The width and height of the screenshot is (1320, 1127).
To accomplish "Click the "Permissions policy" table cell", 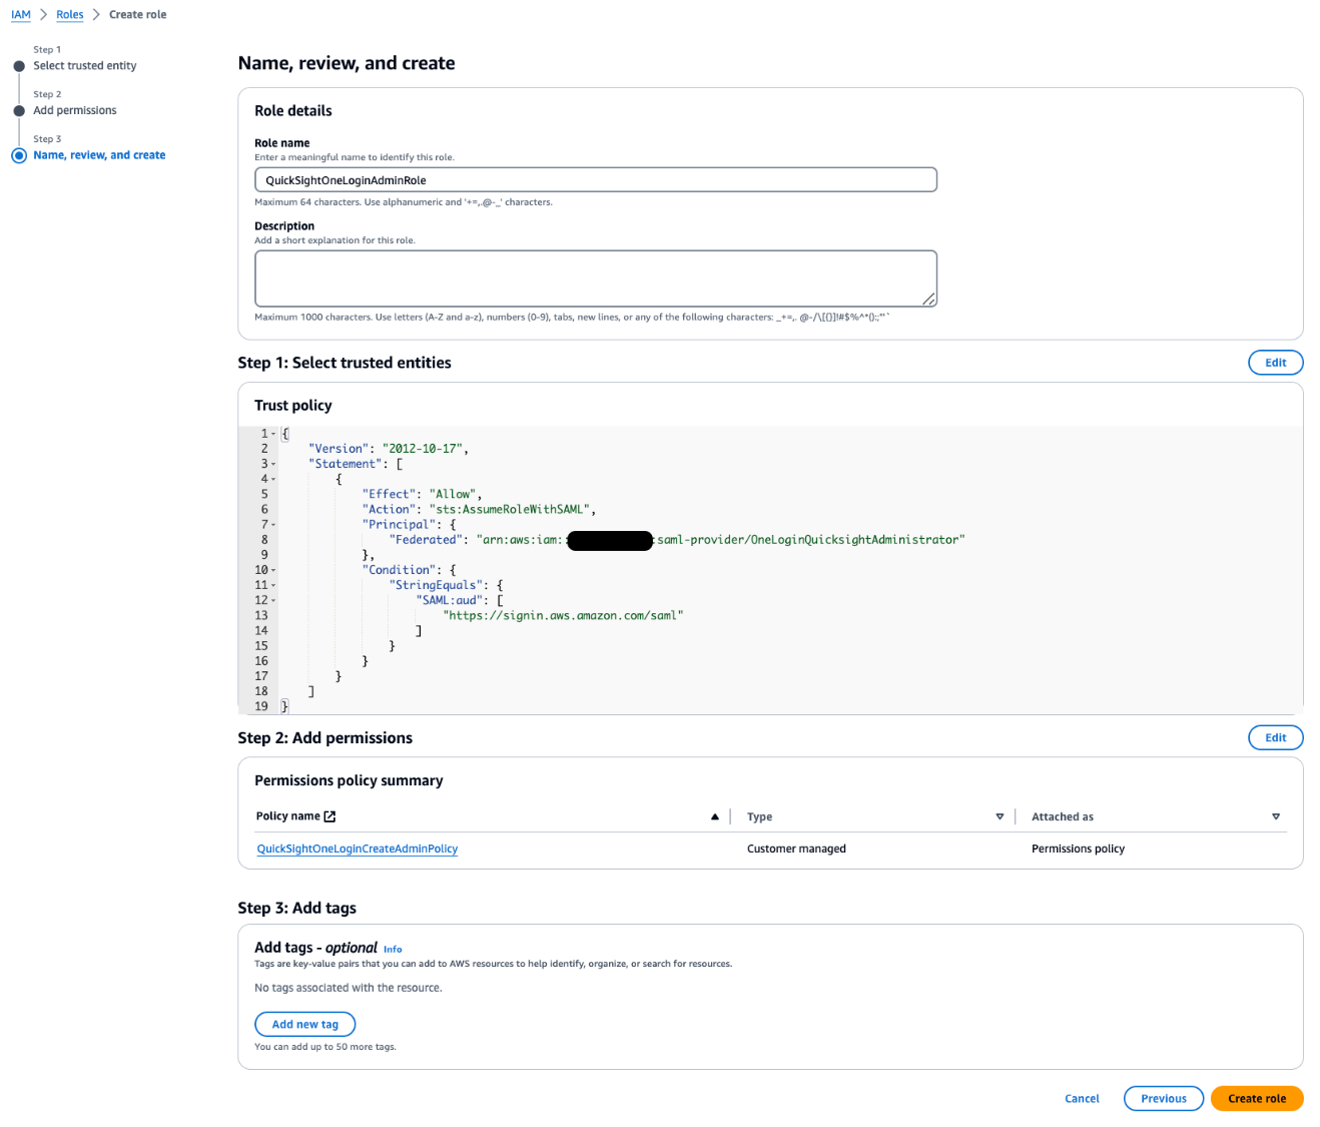I will (1078, 849).
